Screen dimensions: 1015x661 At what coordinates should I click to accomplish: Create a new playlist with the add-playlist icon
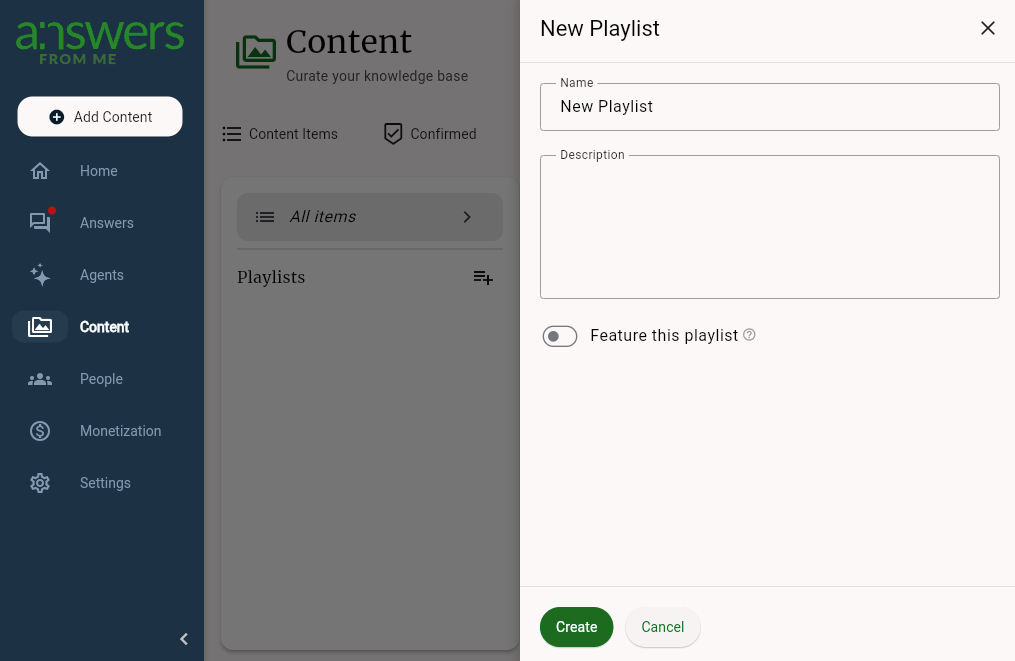point(483,277)
